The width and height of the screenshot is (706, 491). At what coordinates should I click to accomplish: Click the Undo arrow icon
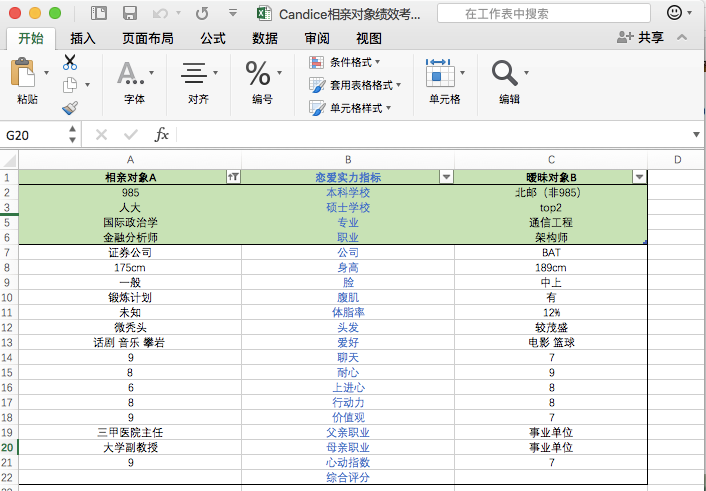[x=160, y=14]
